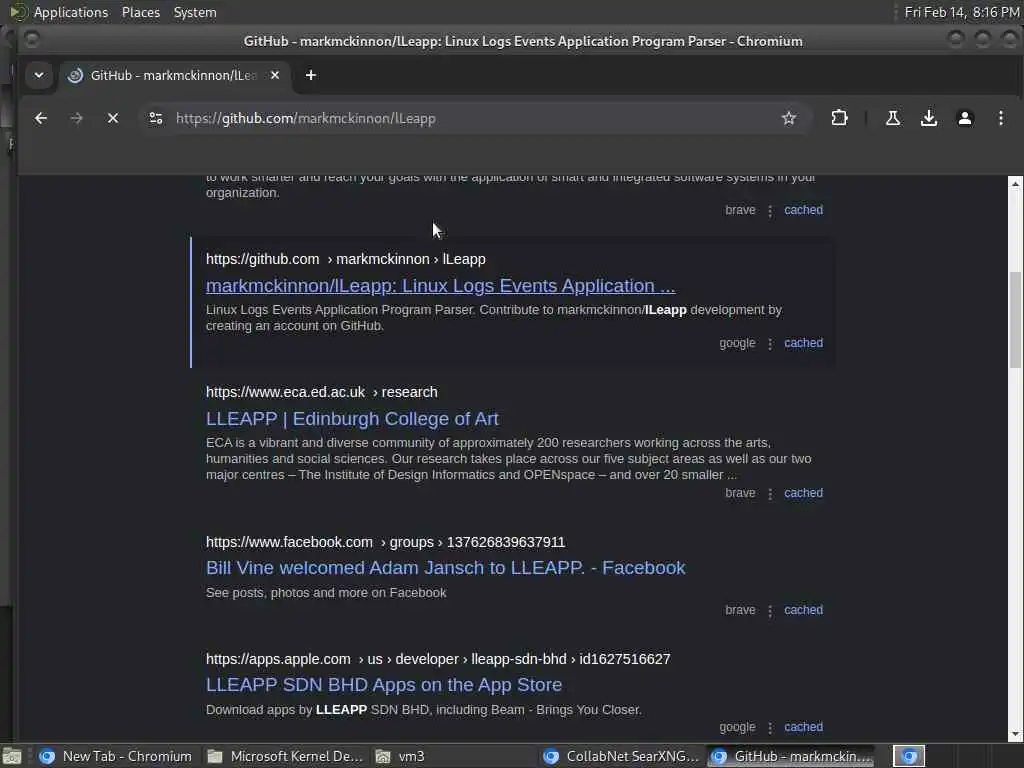
Task: Open Chromium three-dot menu
Action: pos(1000,118)
